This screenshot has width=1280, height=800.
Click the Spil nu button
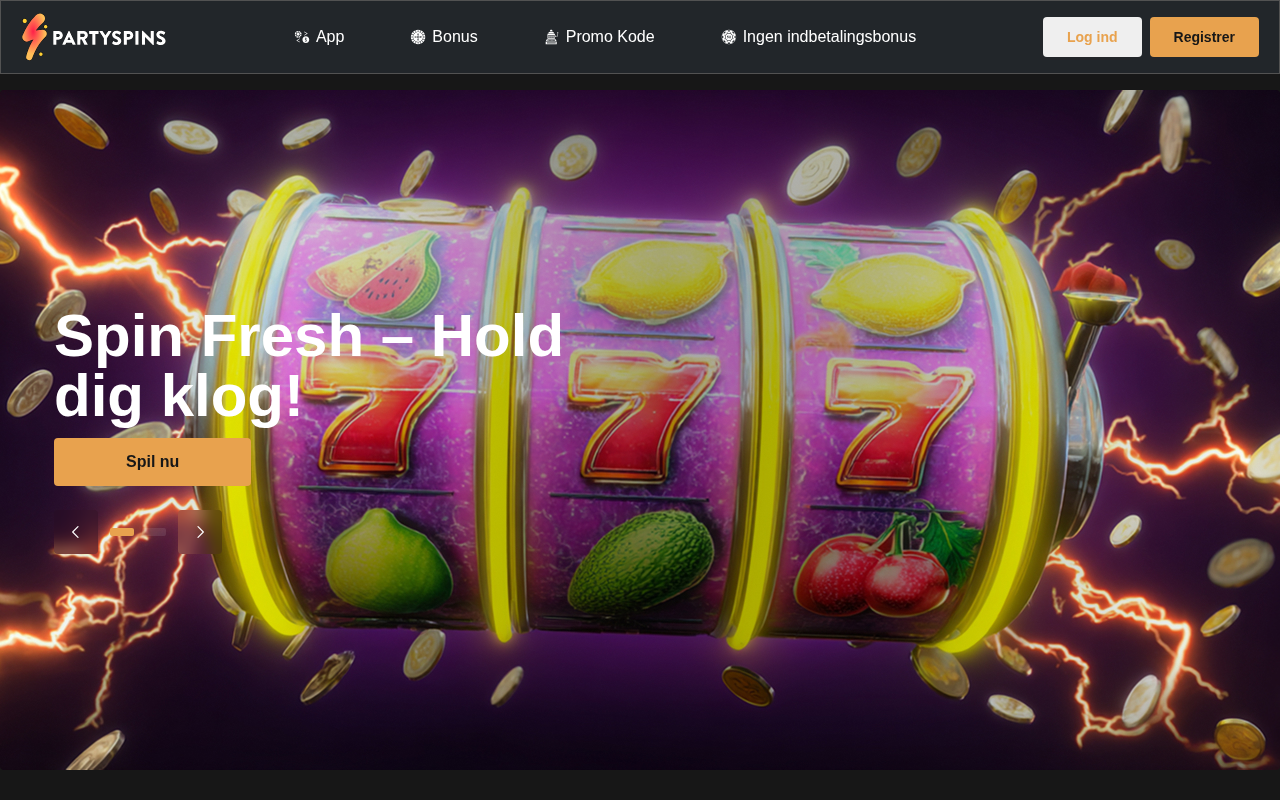pos(152,462)
